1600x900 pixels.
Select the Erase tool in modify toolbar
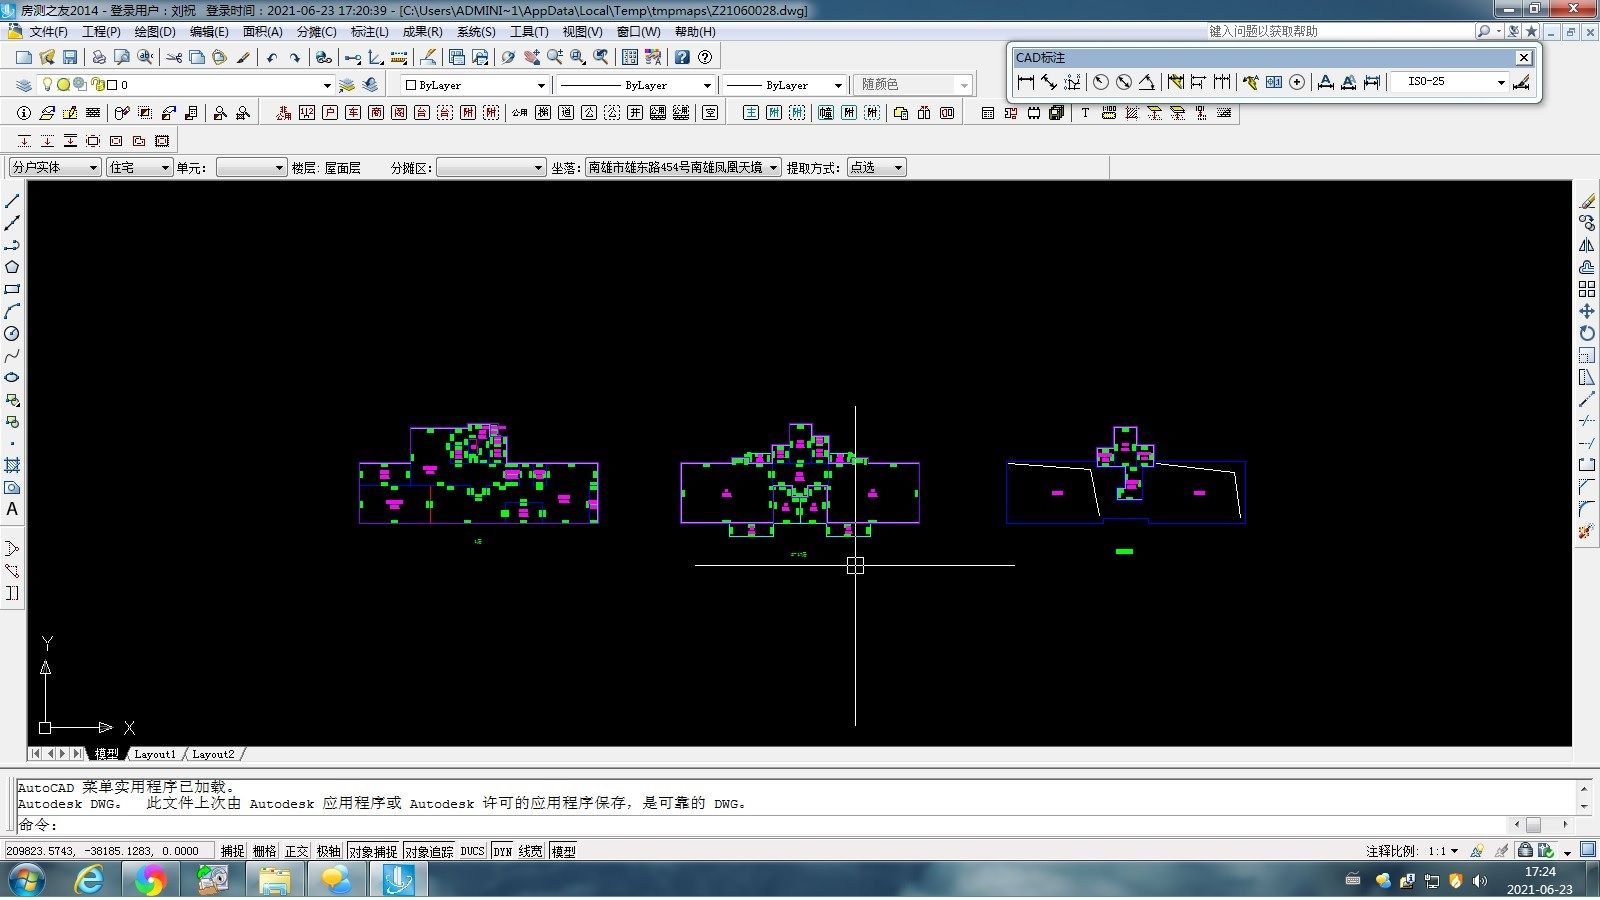(x=1587, y=201)
